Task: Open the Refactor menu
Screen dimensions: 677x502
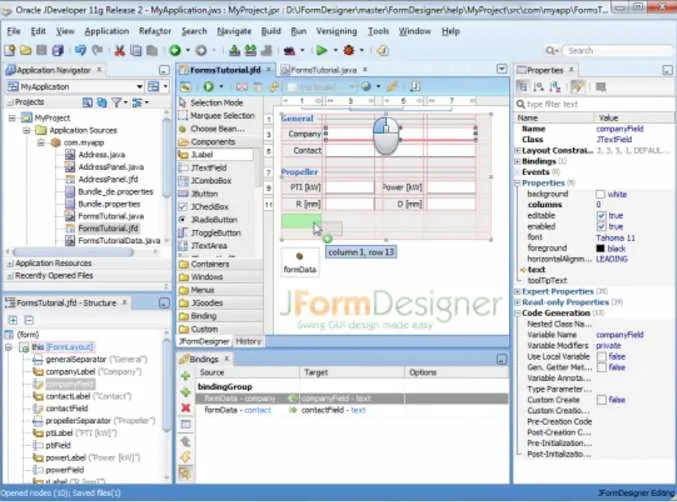Action: [155, 31]
